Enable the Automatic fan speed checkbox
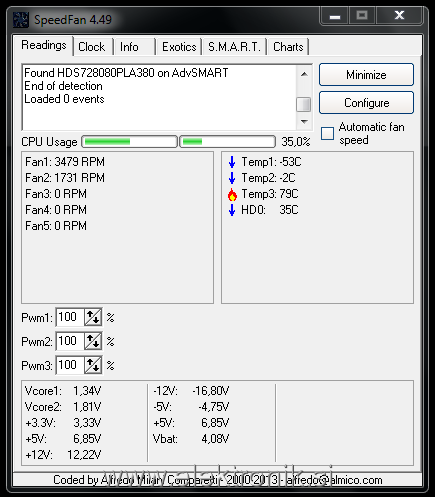The width and height of the screenshot is (435, 497). [327, 133]
